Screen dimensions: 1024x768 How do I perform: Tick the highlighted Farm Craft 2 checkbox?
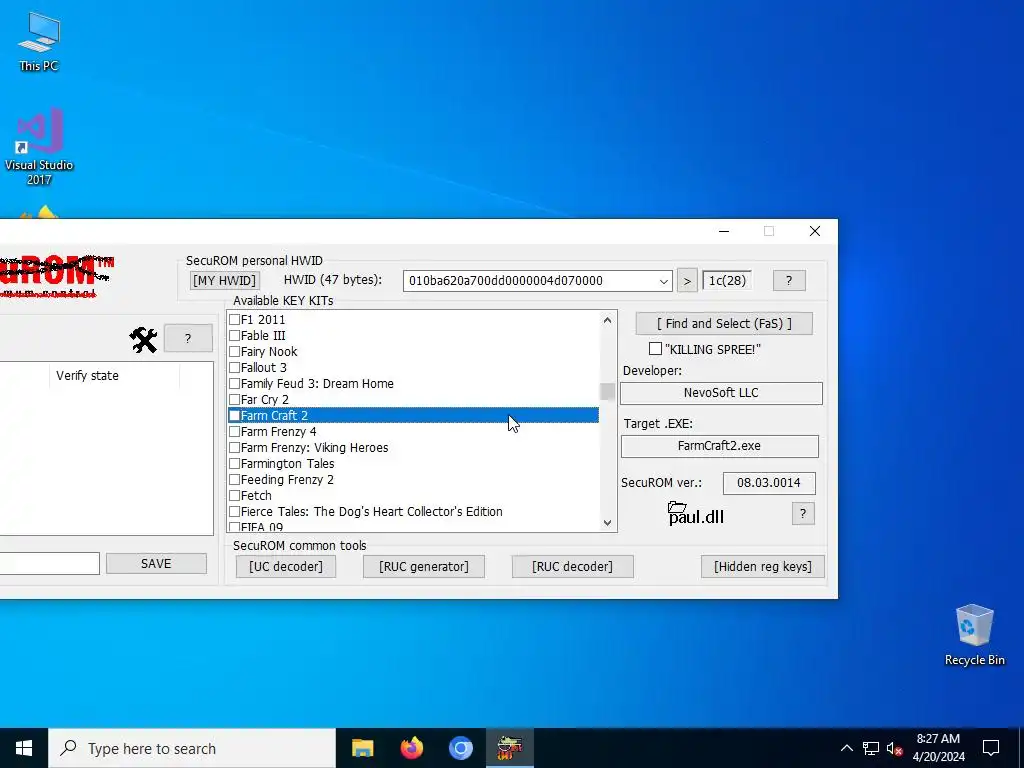234,415
